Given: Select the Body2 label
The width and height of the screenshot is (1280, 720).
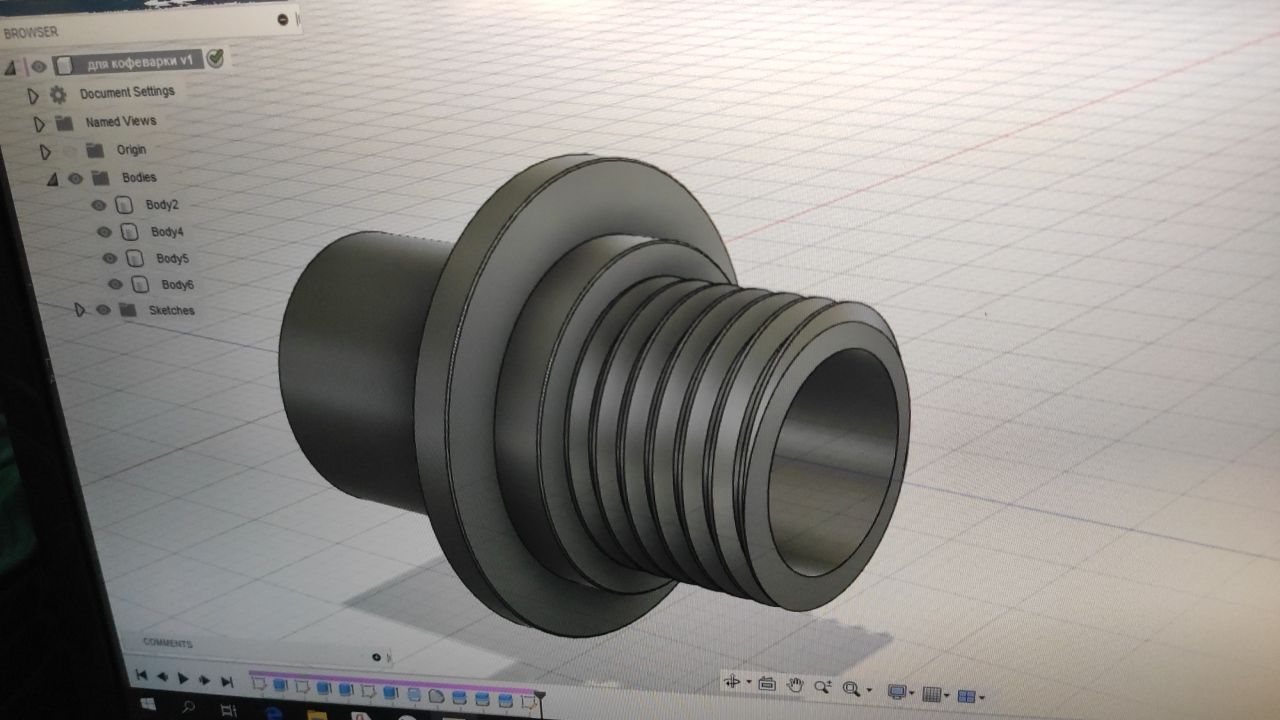Looking at the screenshot, I should click(162, 204).
